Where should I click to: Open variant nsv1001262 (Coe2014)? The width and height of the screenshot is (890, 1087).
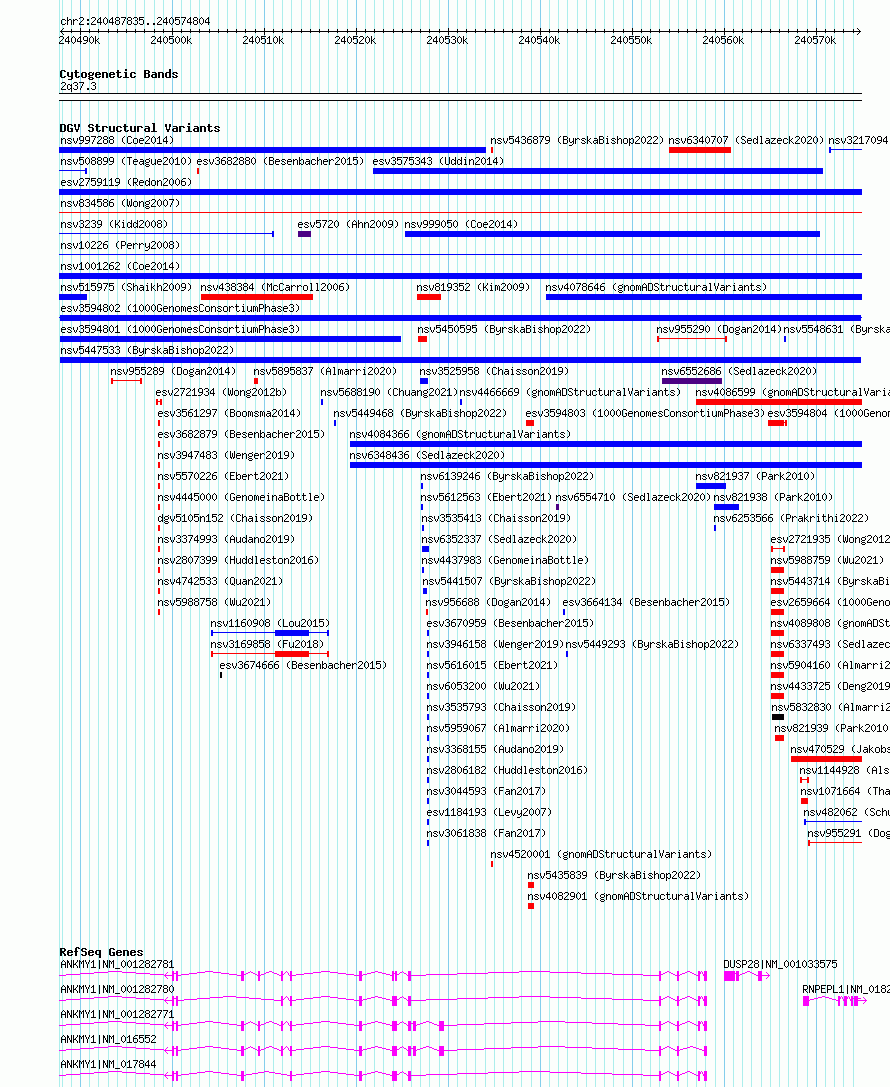[120, 266]
